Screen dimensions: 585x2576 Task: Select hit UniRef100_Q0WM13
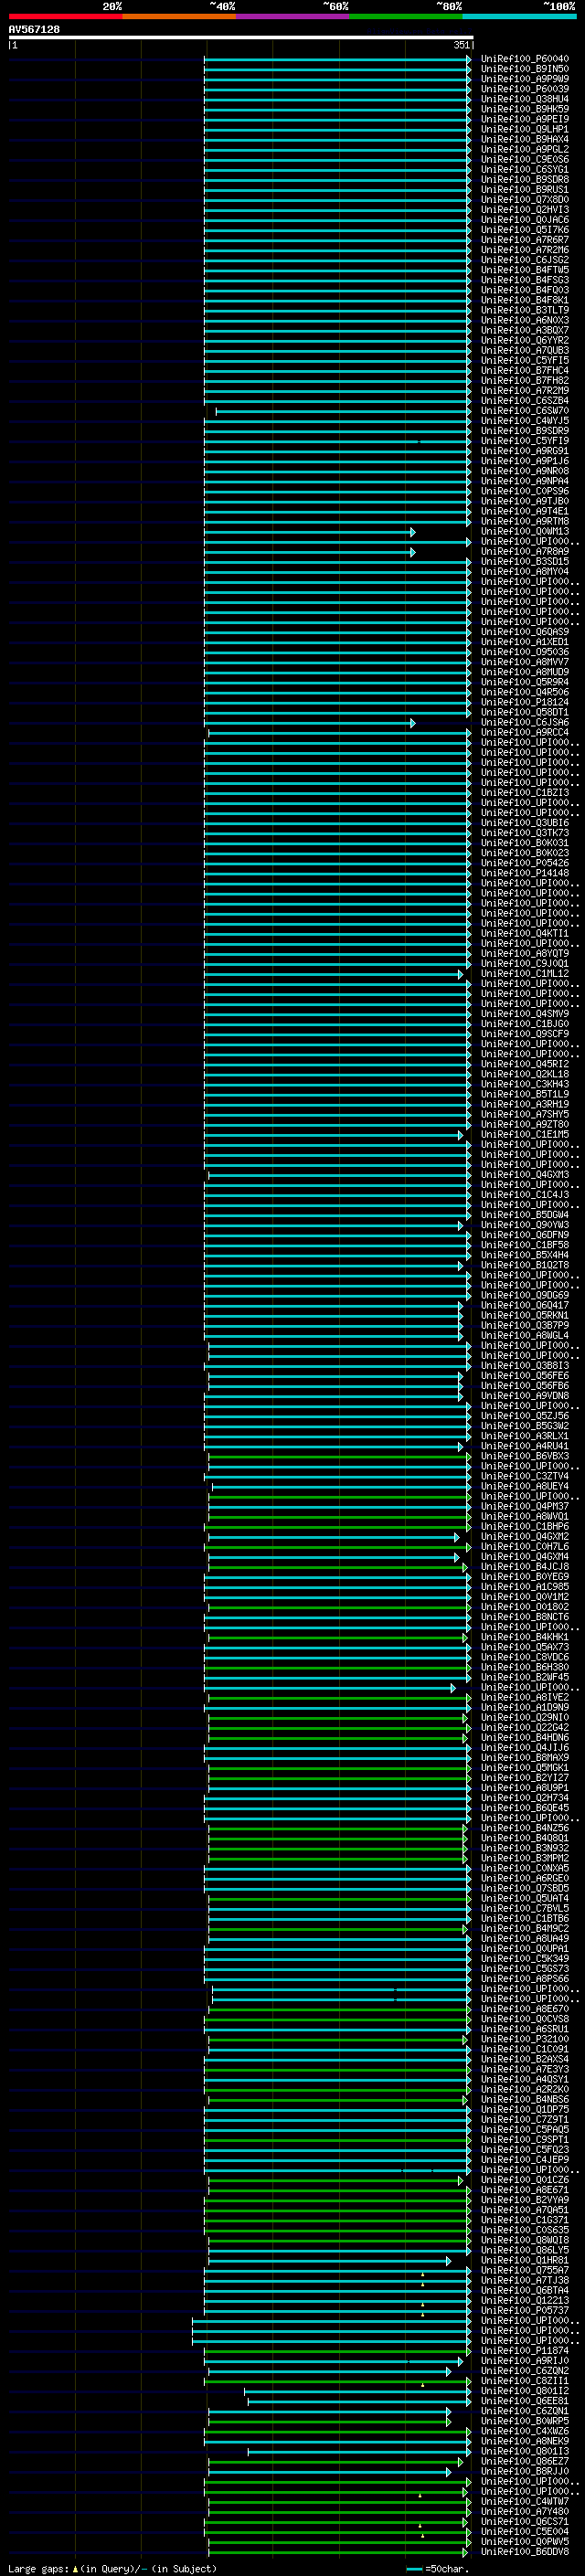pyautogui.click(x=524, y=532)
